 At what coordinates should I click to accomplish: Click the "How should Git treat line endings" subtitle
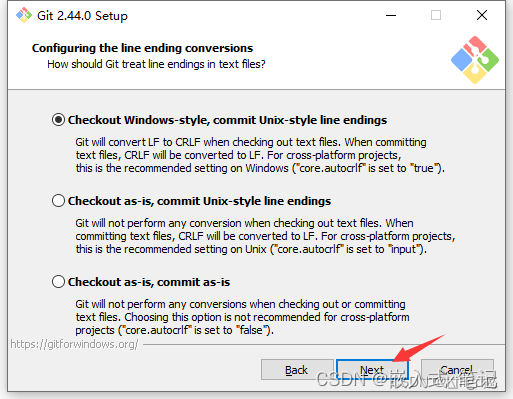coord(156,64)
